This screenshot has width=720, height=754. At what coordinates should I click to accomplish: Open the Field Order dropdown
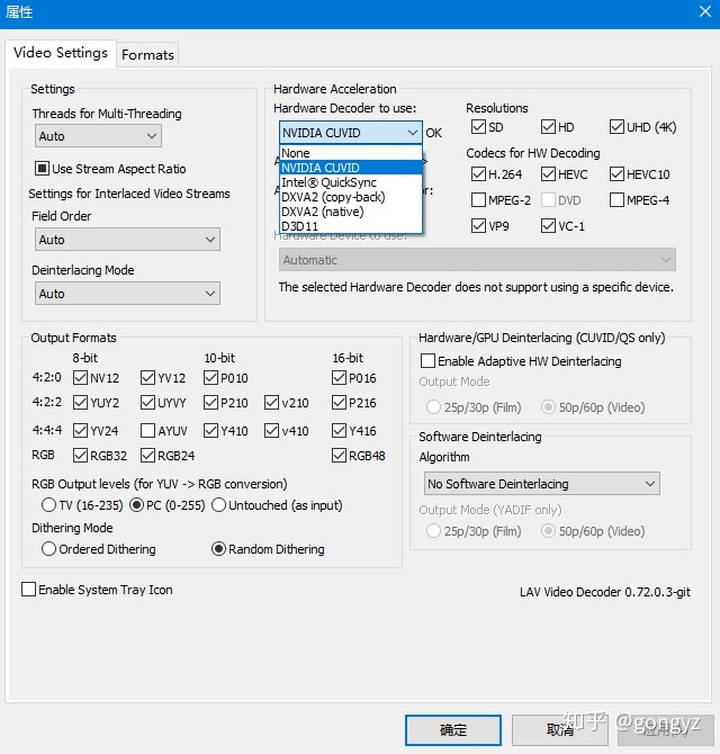pos(126,240)
